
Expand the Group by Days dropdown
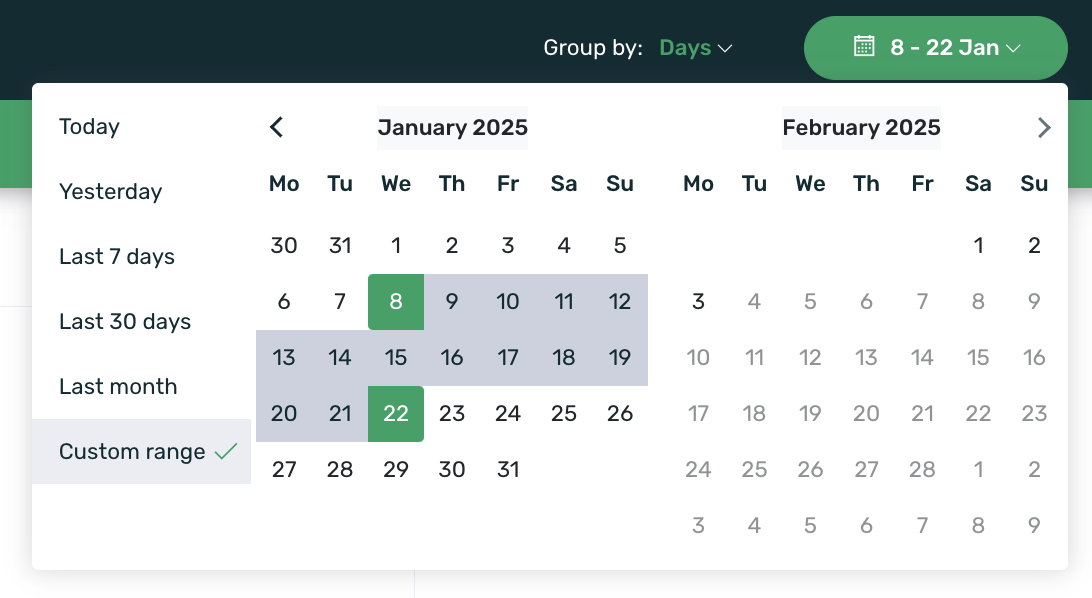[x=696, y=48]
